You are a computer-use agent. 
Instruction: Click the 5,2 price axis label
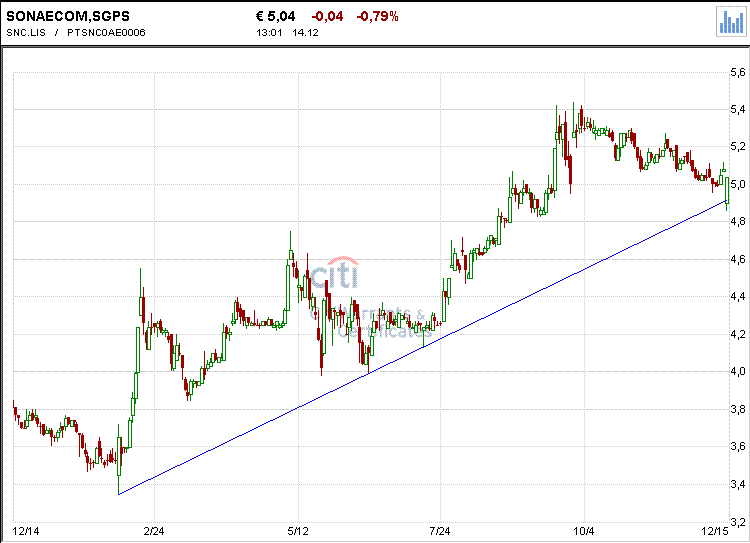[738, 146]
